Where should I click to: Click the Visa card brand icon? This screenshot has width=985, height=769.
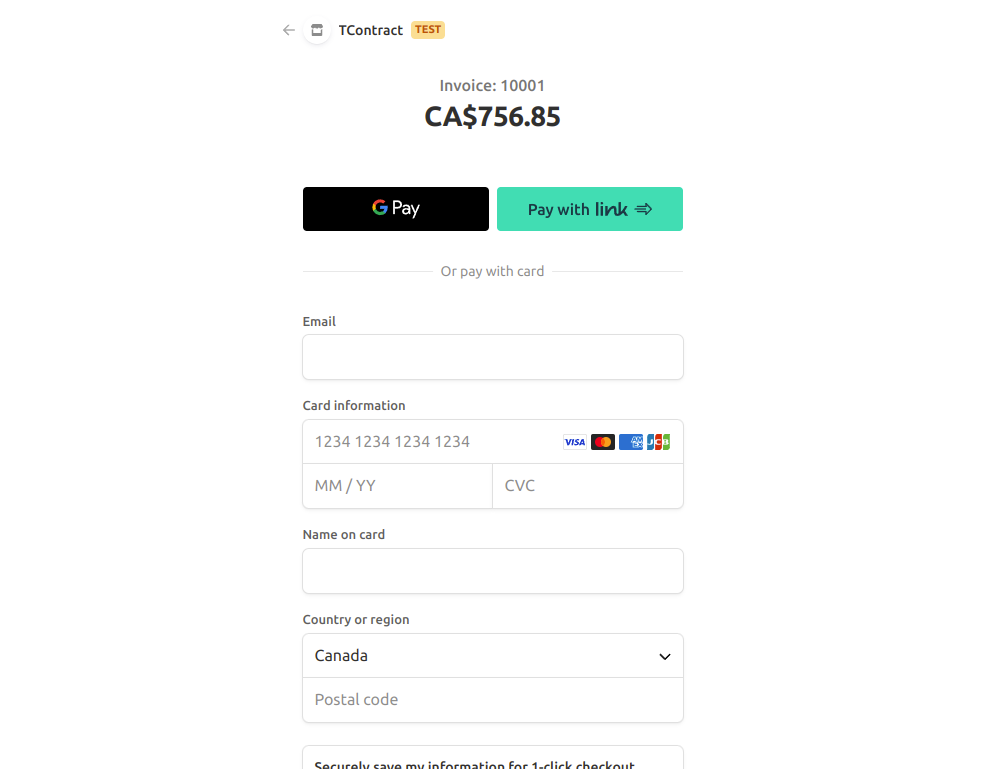pos(575,442)
